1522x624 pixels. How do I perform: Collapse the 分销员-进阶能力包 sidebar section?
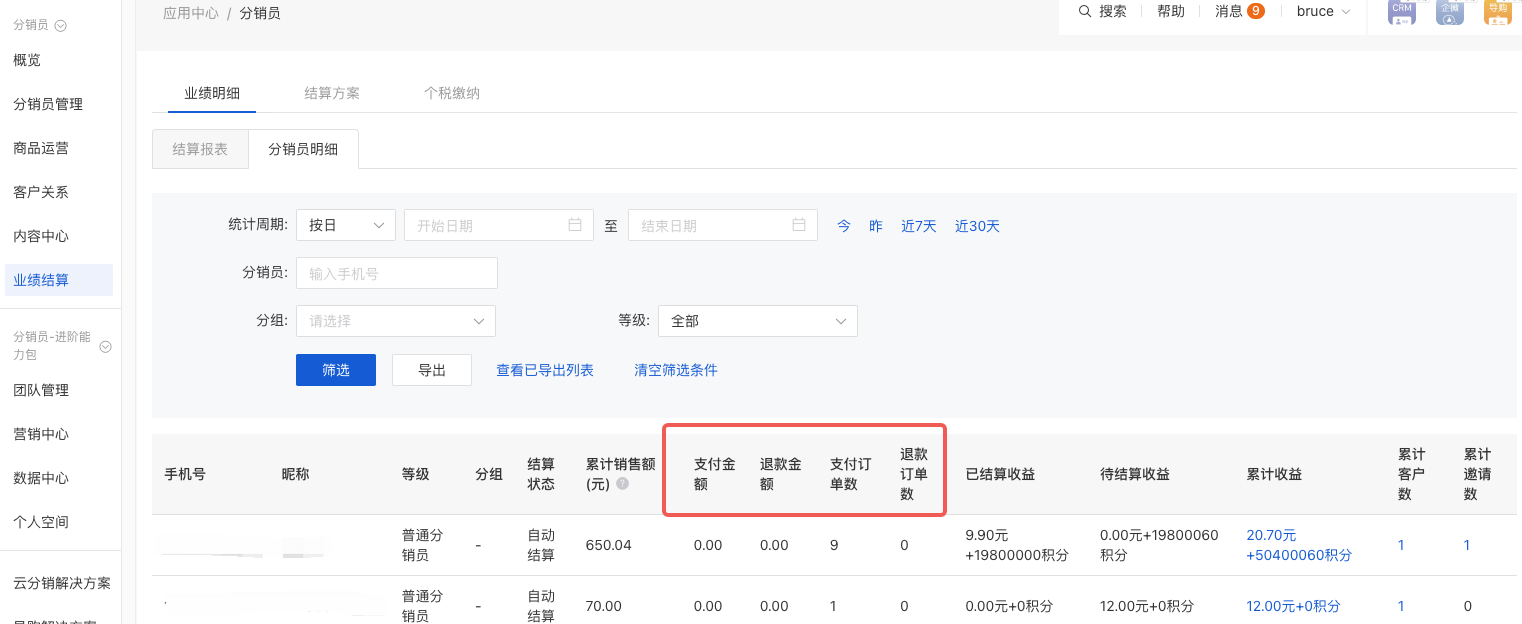coord(105,347)
